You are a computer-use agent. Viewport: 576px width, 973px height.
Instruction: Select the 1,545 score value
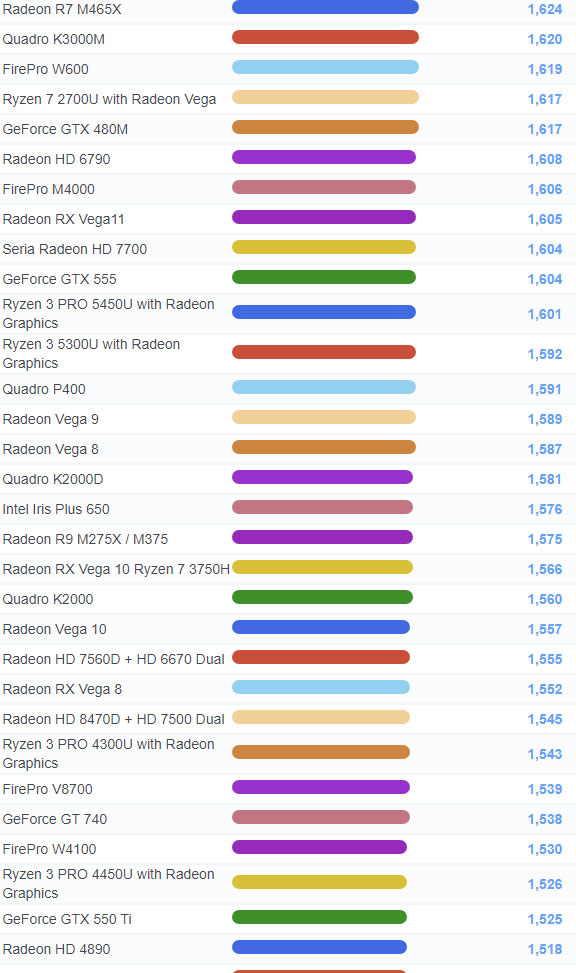click(x=545, y=719)
